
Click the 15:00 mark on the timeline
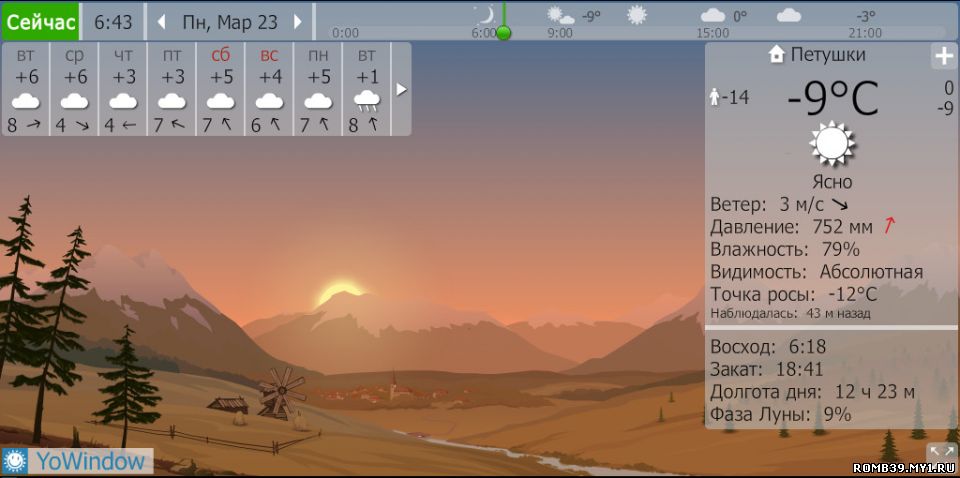tap(712, 32)
